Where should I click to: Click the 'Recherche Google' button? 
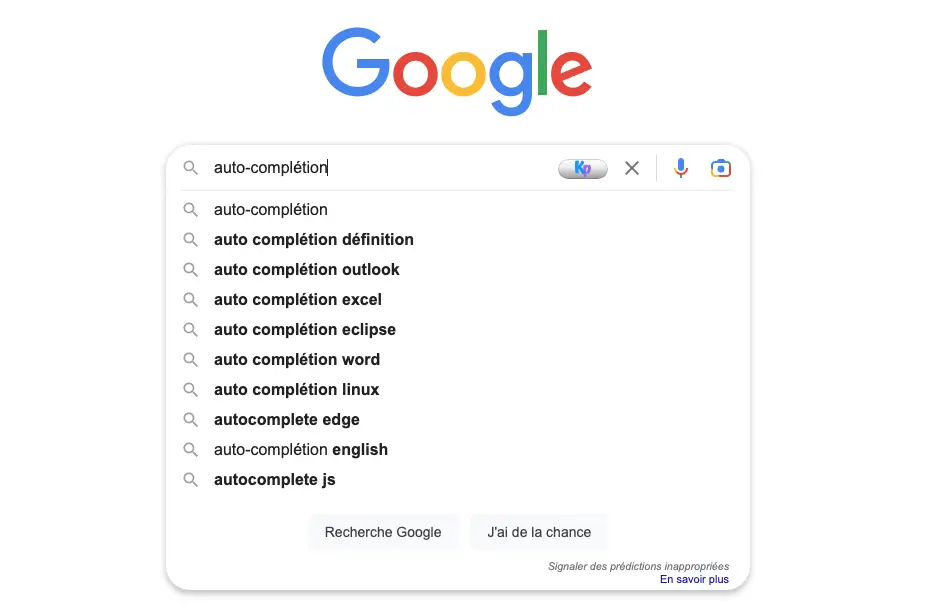point(383,532)
